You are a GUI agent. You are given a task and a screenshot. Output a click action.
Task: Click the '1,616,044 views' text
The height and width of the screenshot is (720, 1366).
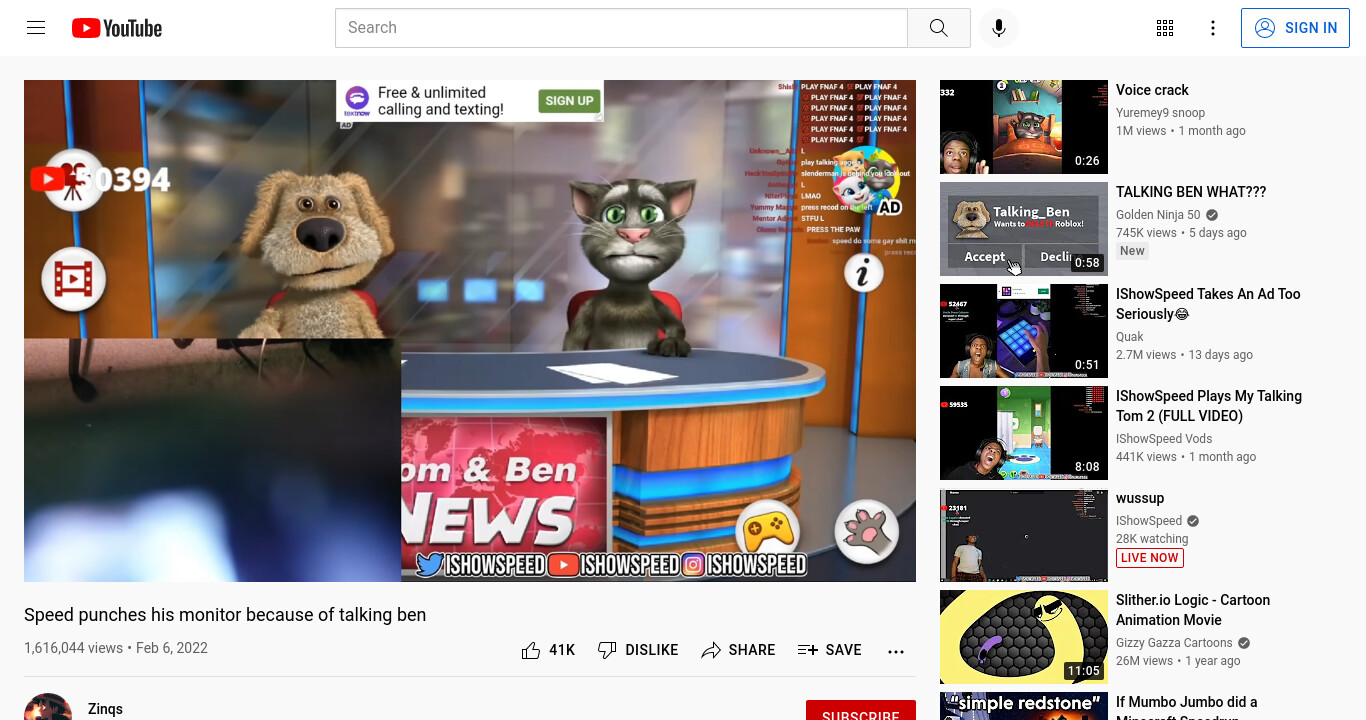73,648
